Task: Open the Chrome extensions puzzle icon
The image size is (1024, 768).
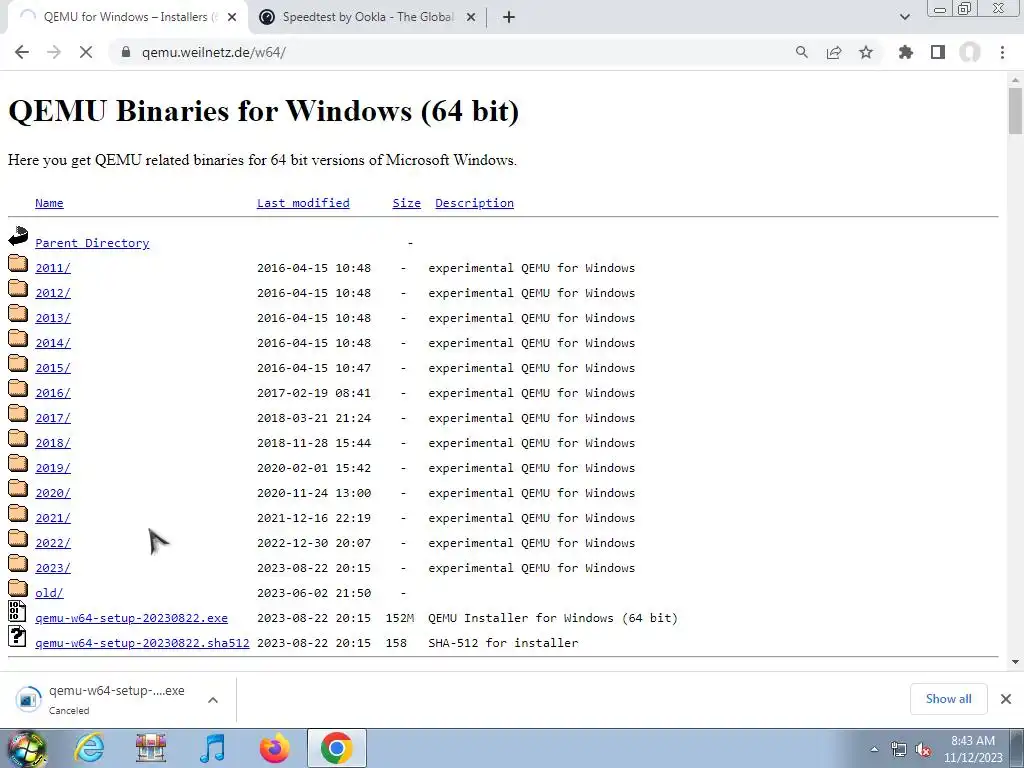Action: [906, 52]
